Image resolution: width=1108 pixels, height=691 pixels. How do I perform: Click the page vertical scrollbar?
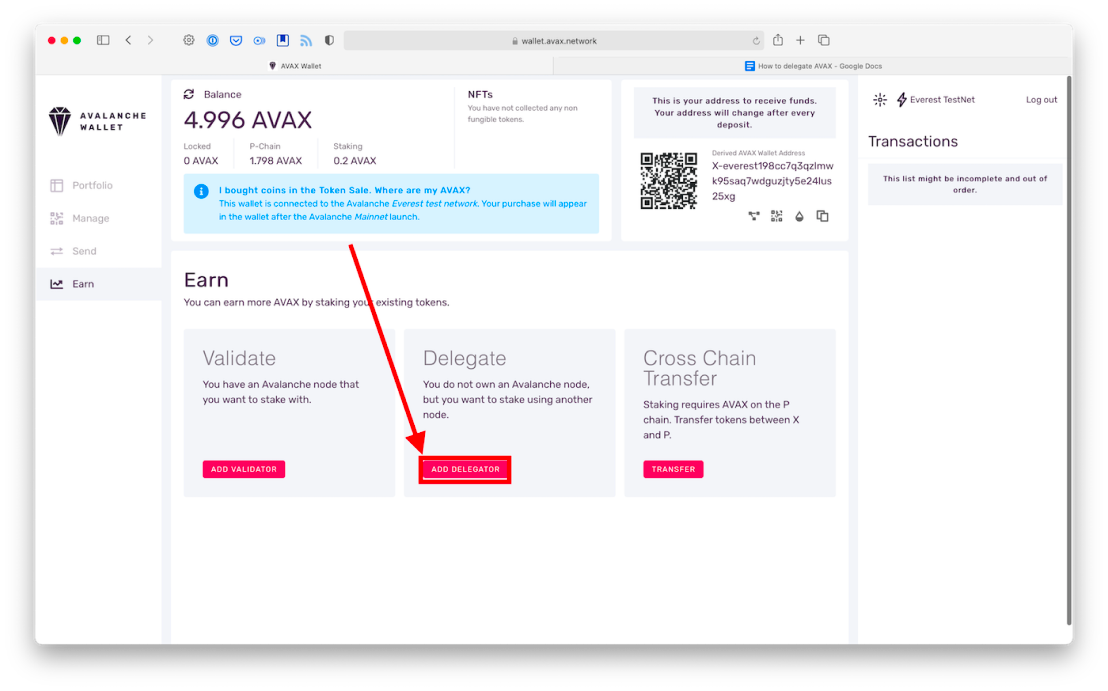pyautogui.click(x=1068, y=350)
